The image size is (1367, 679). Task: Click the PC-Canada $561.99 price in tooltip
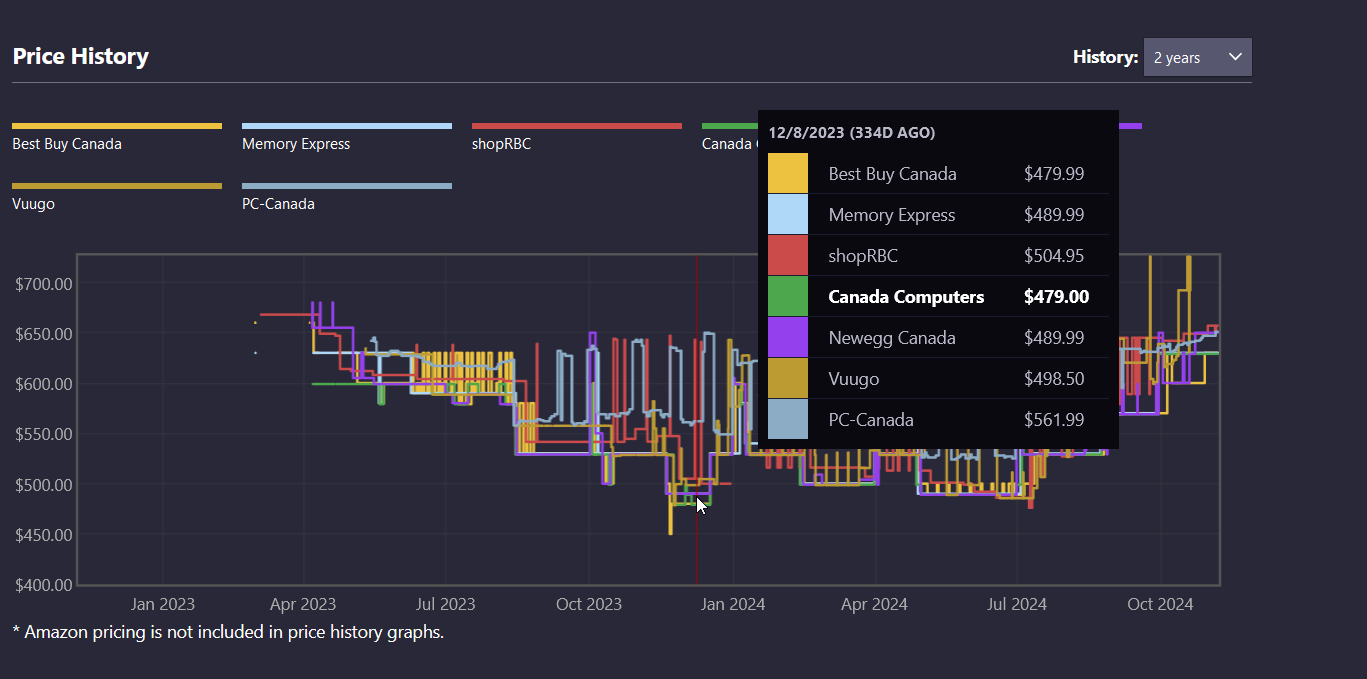1054,420
